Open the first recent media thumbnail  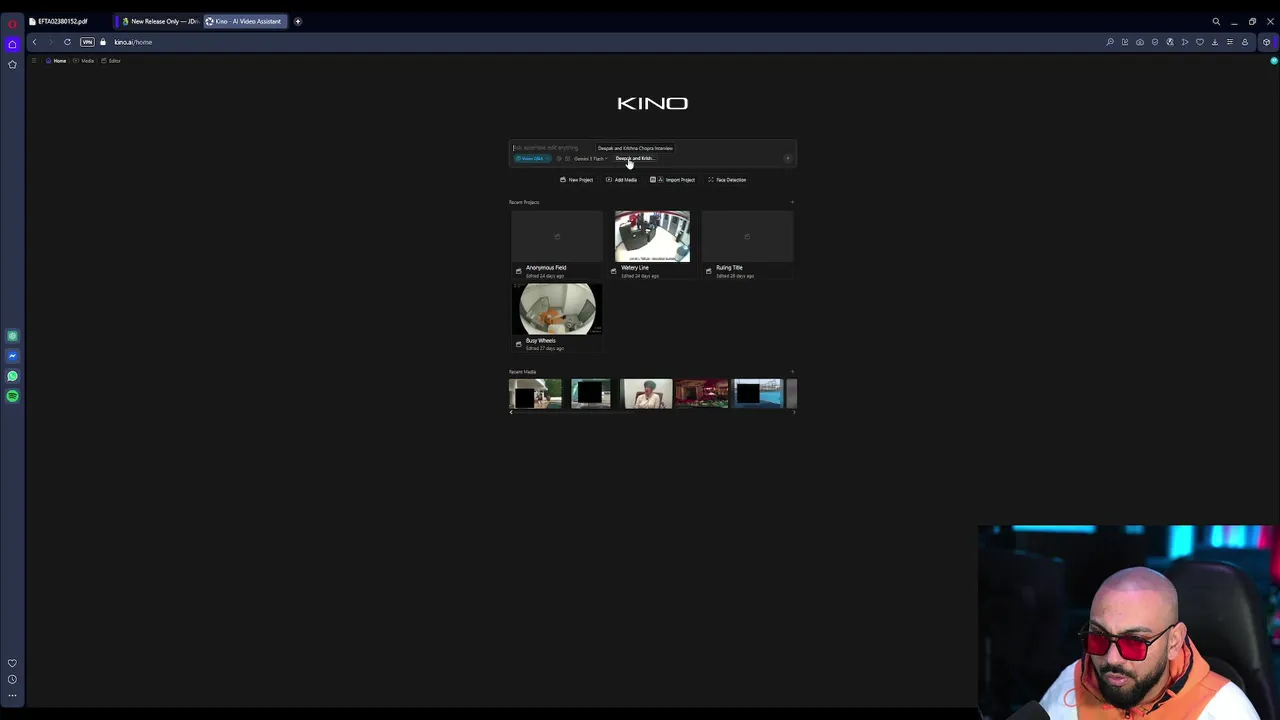(x=535, y=393)
